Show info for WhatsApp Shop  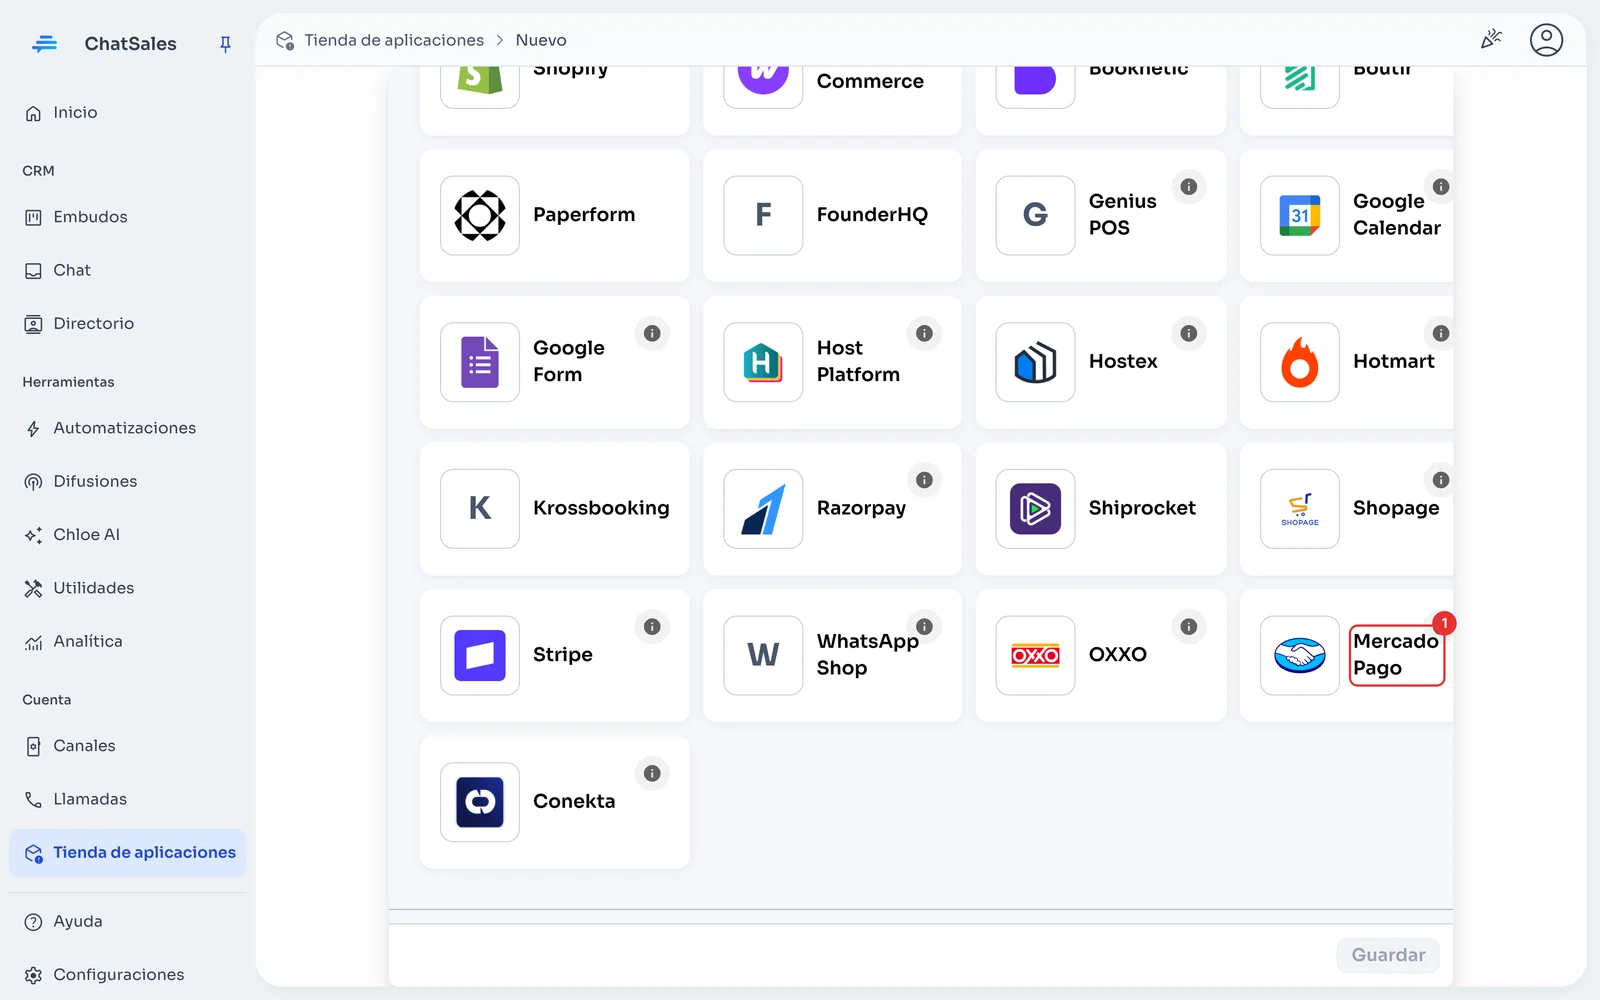pyautogui.click(x=924, y=627)
